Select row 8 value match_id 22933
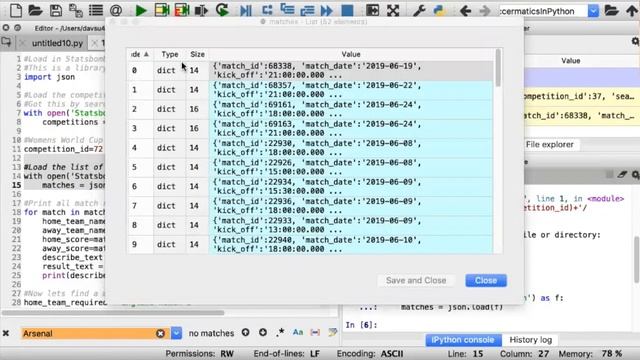 pyautogui.click(x=351, y=225)
